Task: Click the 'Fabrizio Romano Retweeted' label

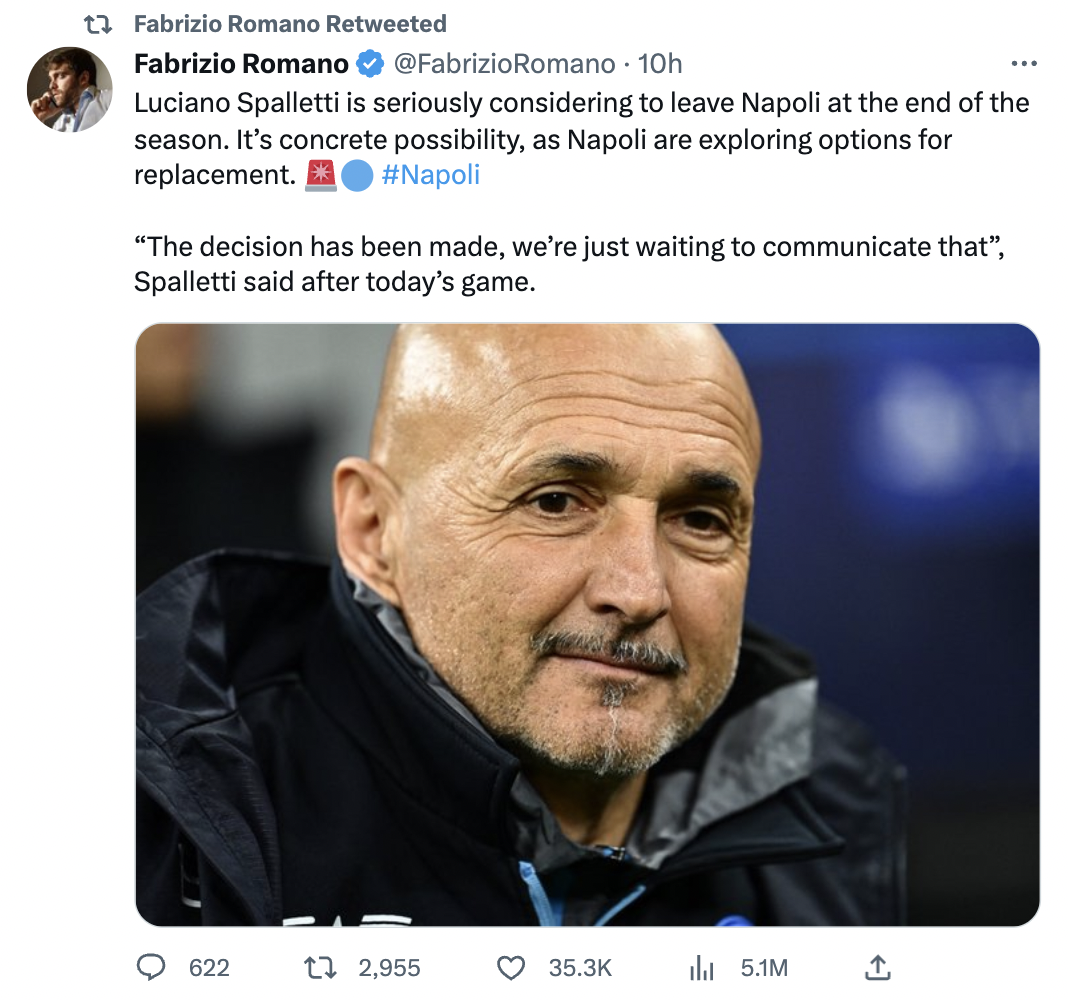Action: (290, 24)
